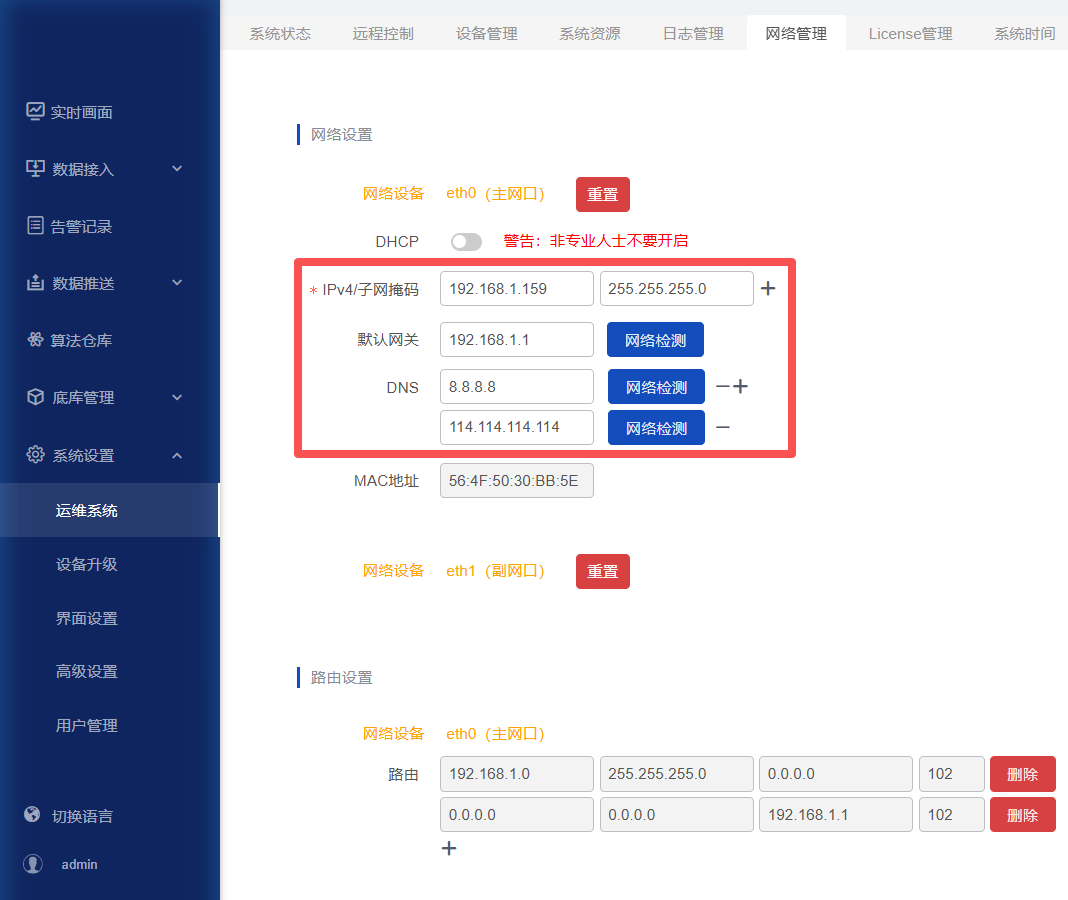The height and width of the screenshot is (900, 1068).
Task: Open the 算法仓库 sidebar icon
Action: (x=35, y=340)
